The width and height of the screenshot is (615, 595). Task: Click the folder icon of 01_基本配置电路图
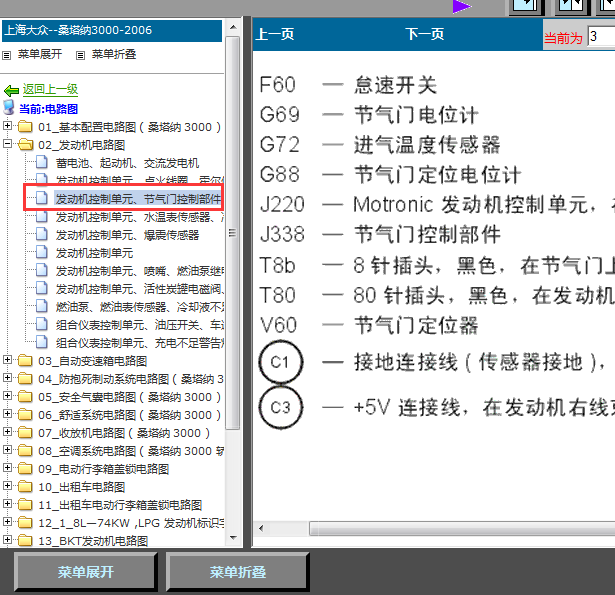click(x=25, y=127)
